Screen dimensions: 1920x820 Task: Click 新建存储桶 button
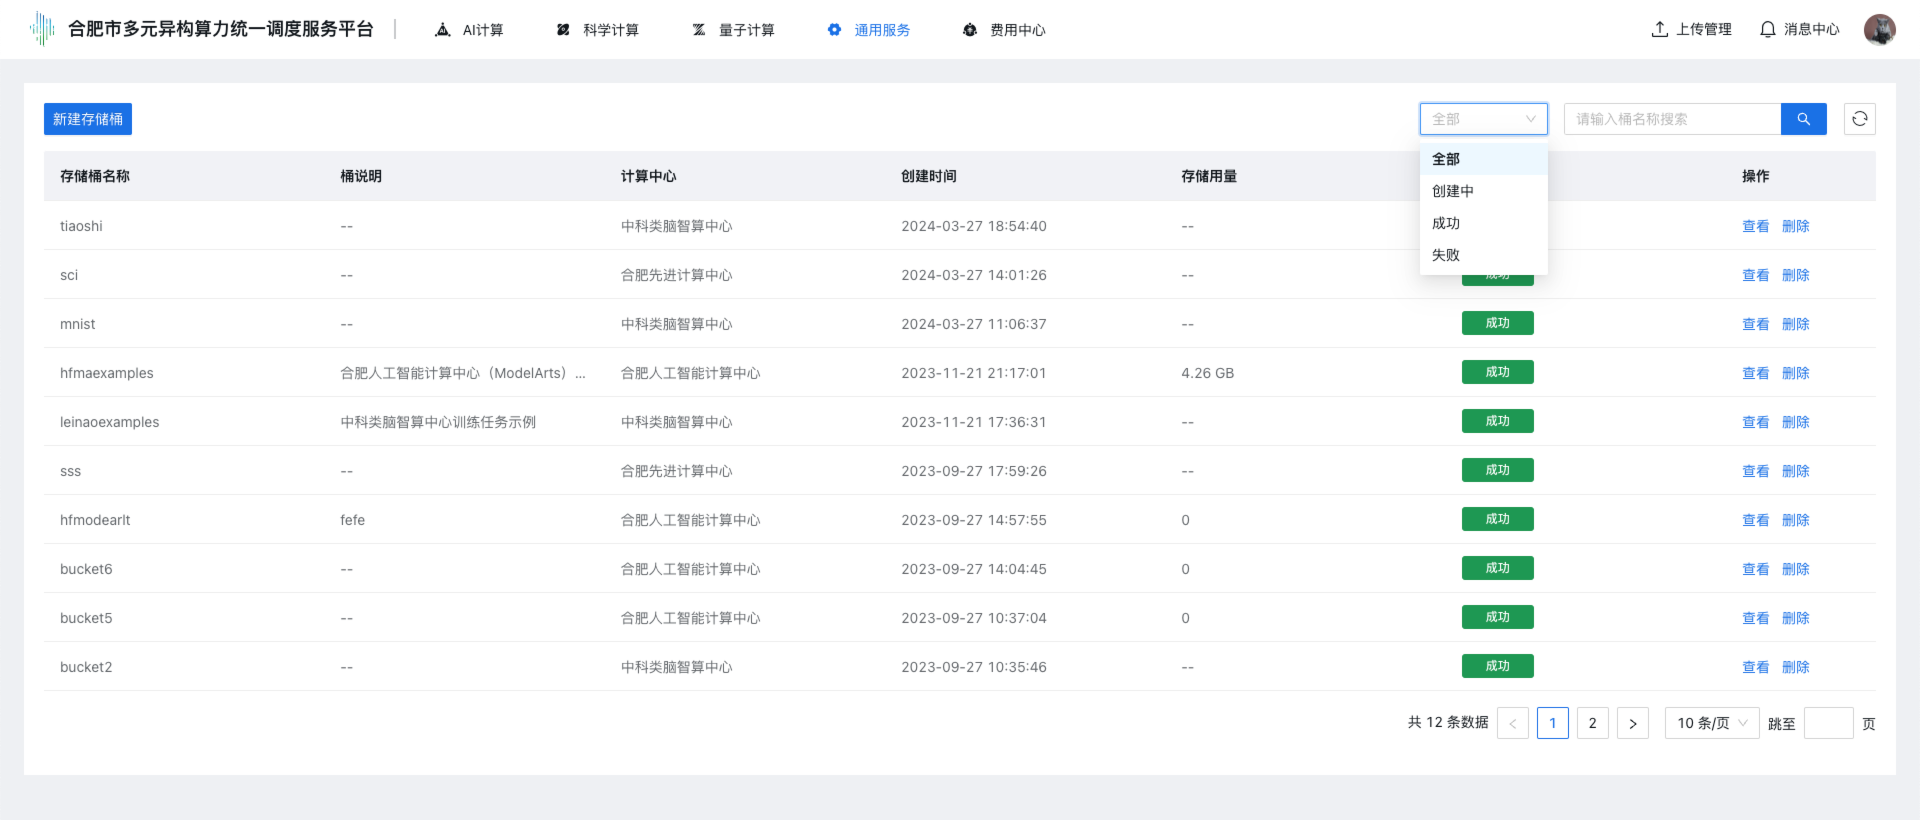(88, 119)
